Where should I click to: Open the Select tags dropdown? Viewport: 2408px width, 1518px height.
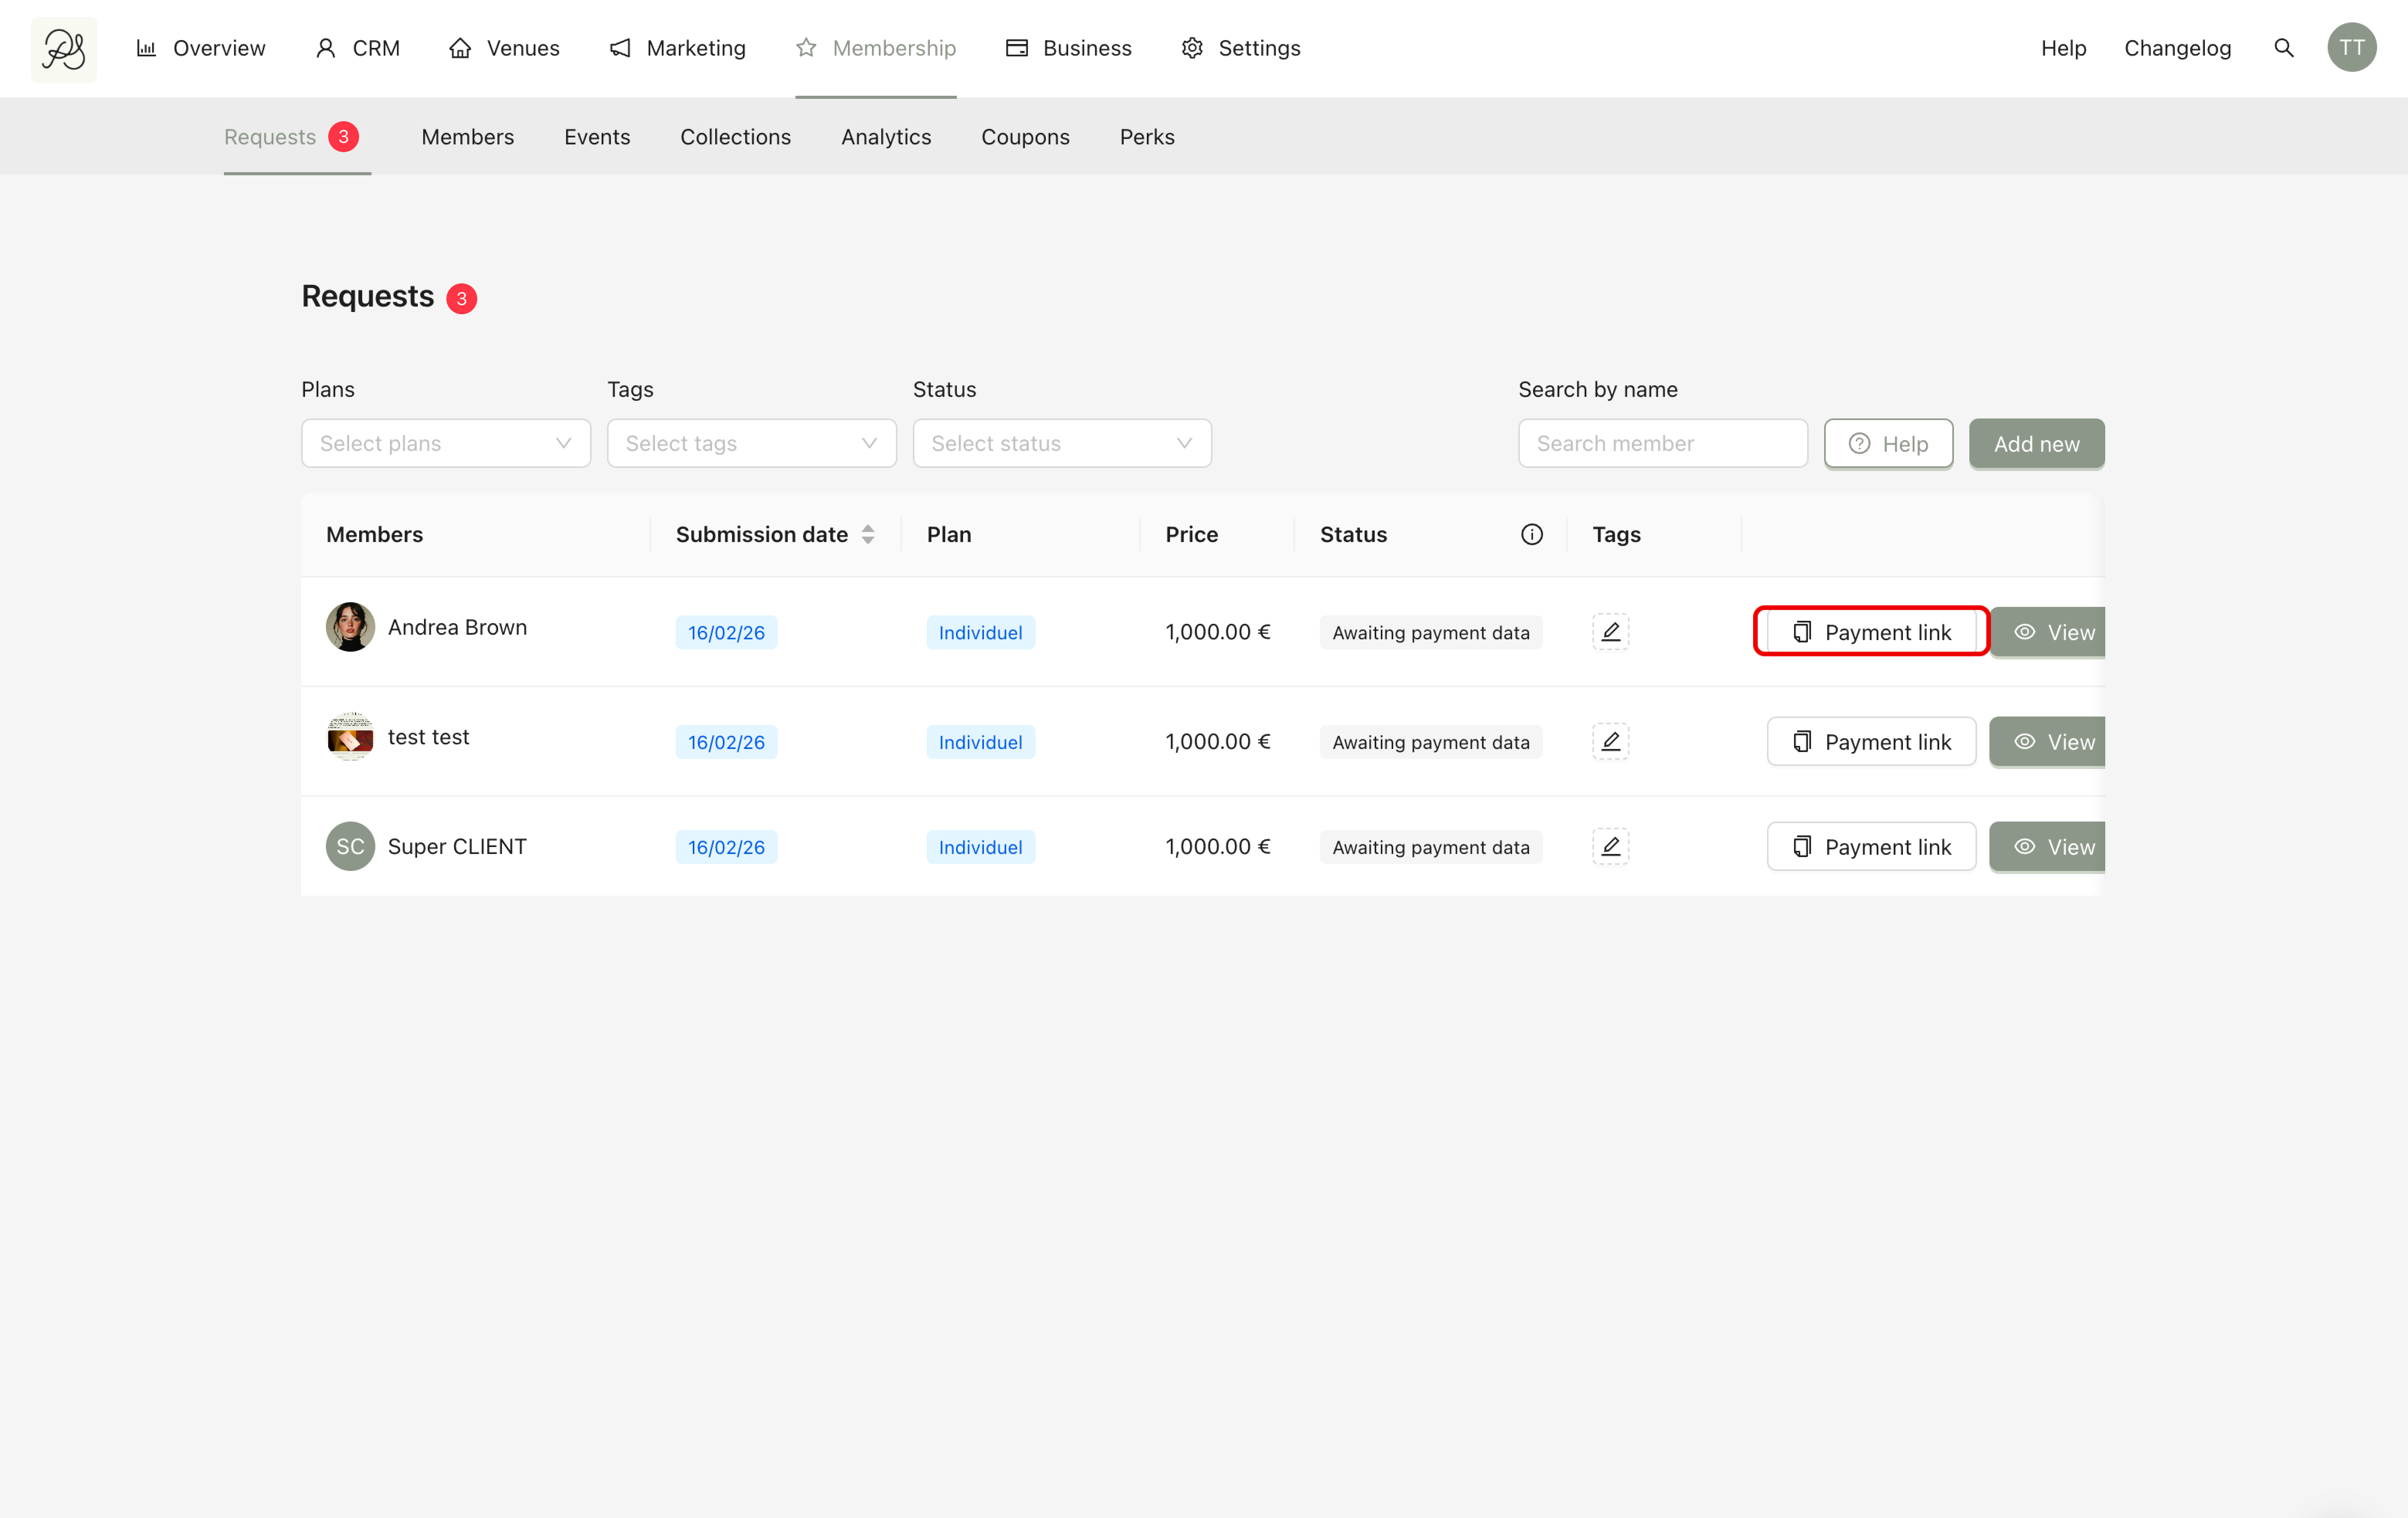point(751,443)
